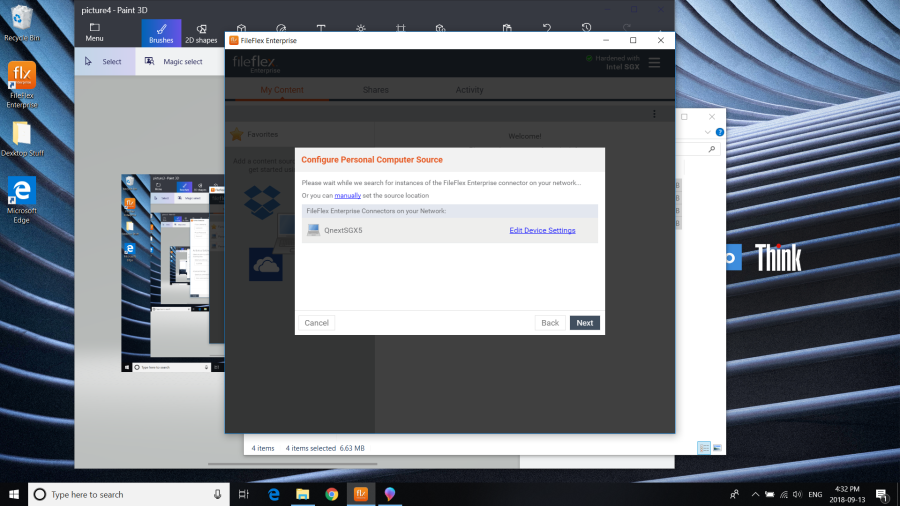Click the Dropbox source icon
This screenshot has width=900, height=506.
point(262,202)
